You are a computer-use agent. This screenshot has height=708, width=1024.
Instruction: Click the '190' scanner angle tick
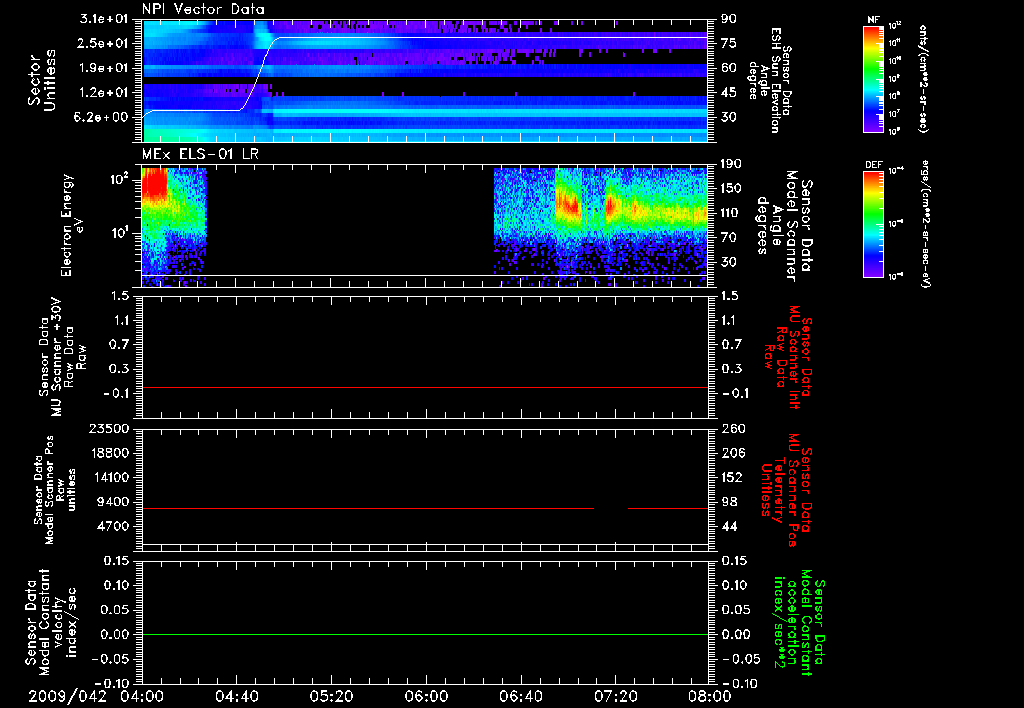(731, 164)
